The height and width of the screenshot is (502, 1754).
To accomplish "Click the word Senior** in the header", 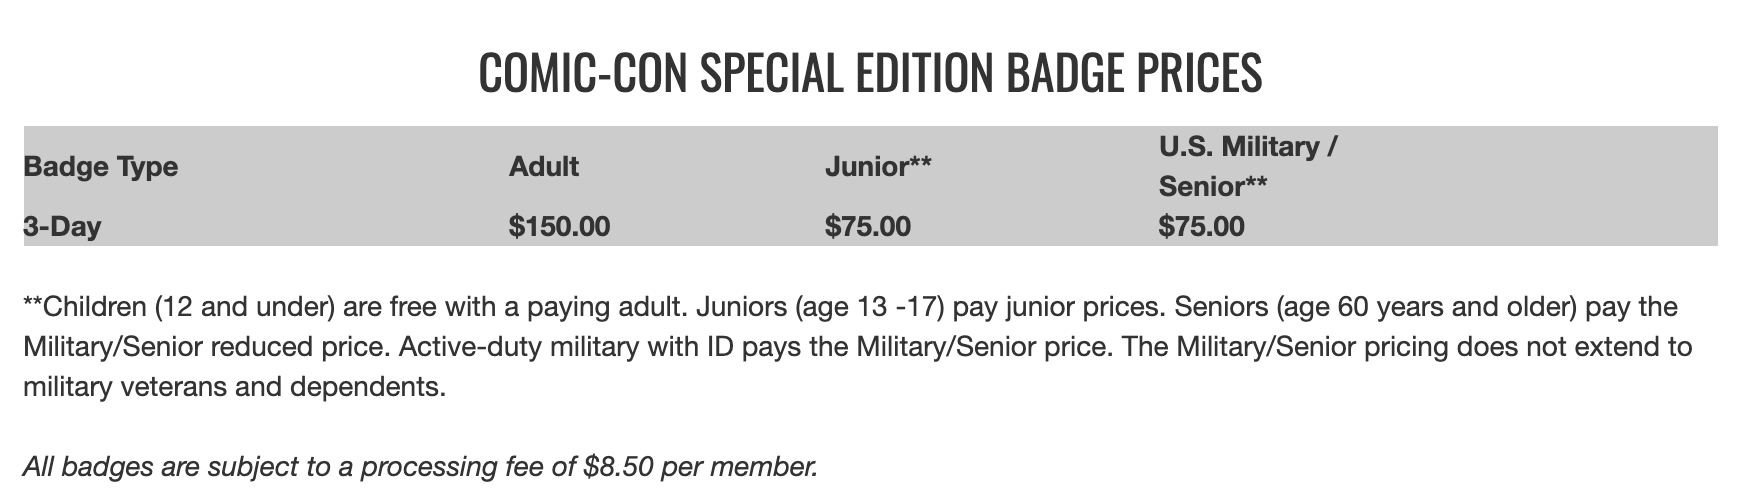I will (1213, 186).
